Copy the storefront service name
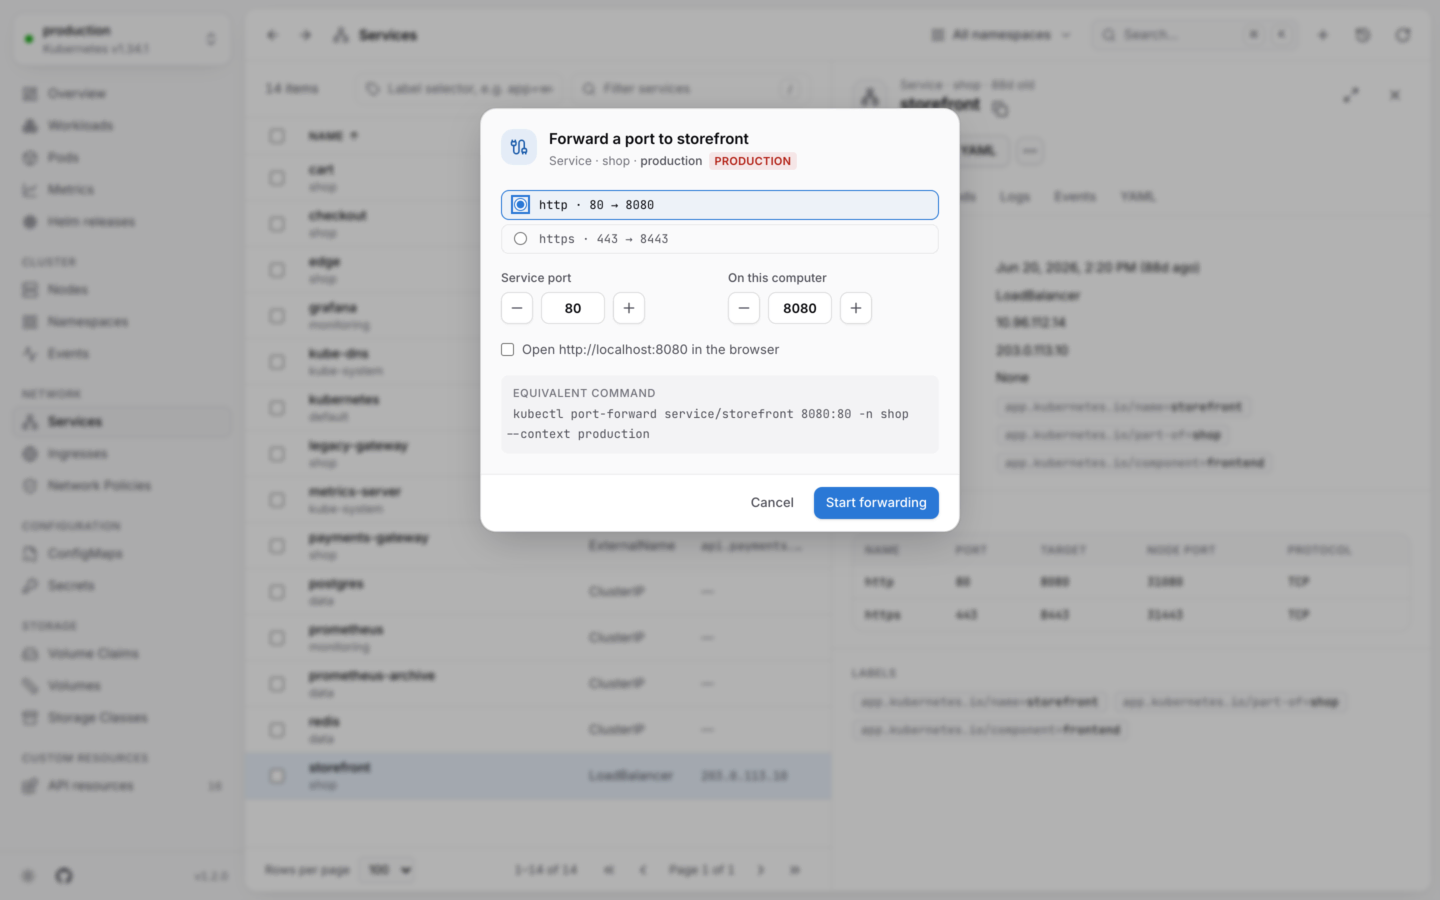 [1000, 109]
